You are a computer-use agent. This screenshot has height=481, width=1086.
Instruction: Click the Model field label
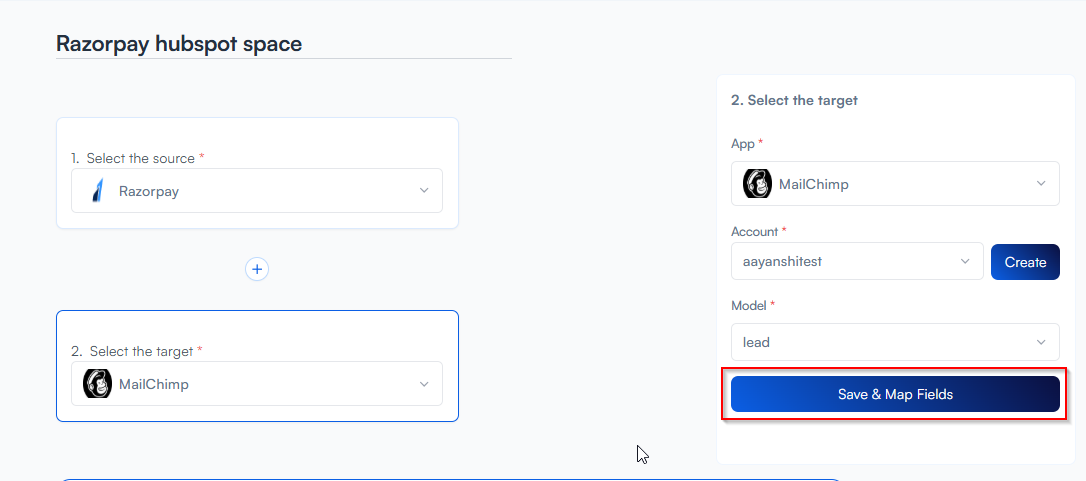click(x=751, y=305)
